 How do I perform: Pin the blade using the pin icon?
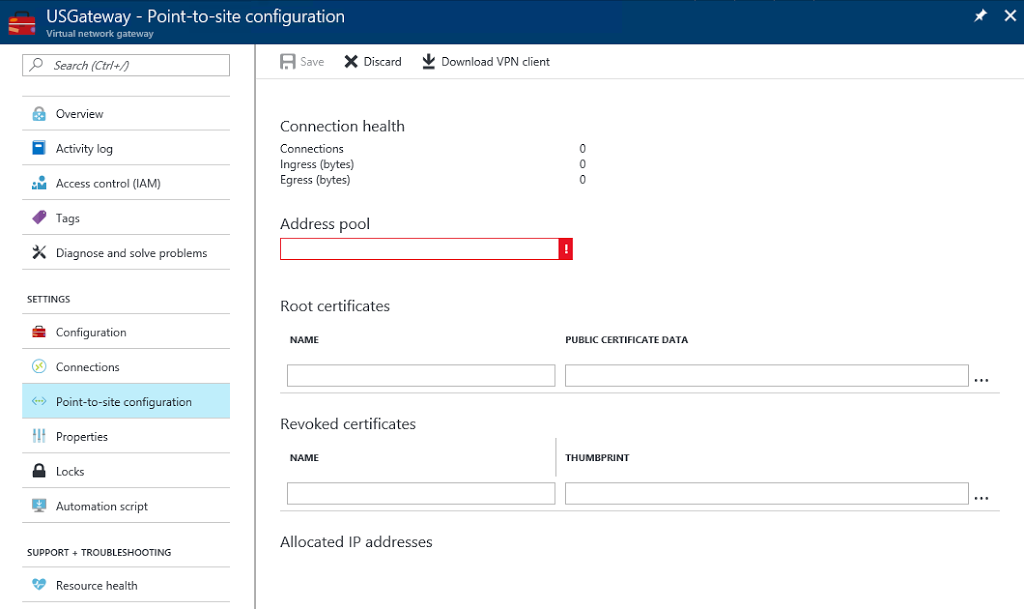pos(980,16)
